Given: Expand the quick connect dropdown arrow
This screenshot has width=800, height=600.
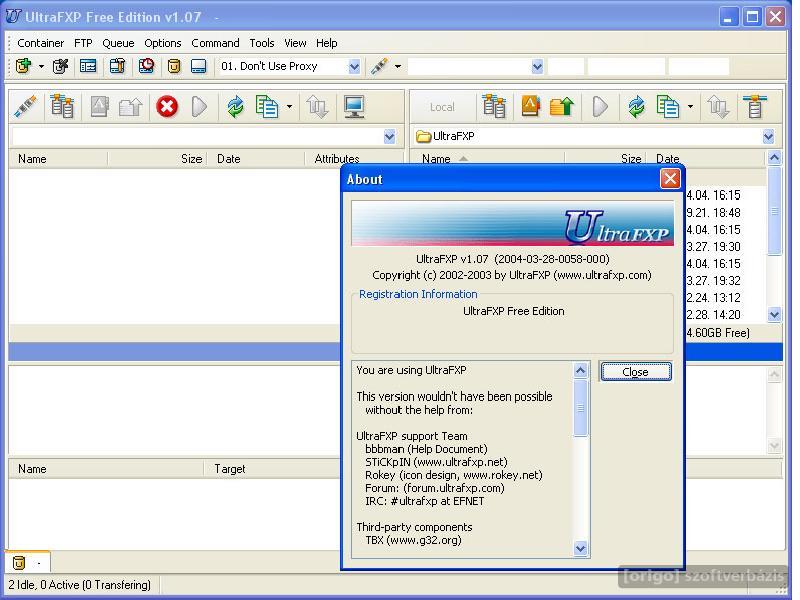Looking at the screenshot, I should coord(398,66).
